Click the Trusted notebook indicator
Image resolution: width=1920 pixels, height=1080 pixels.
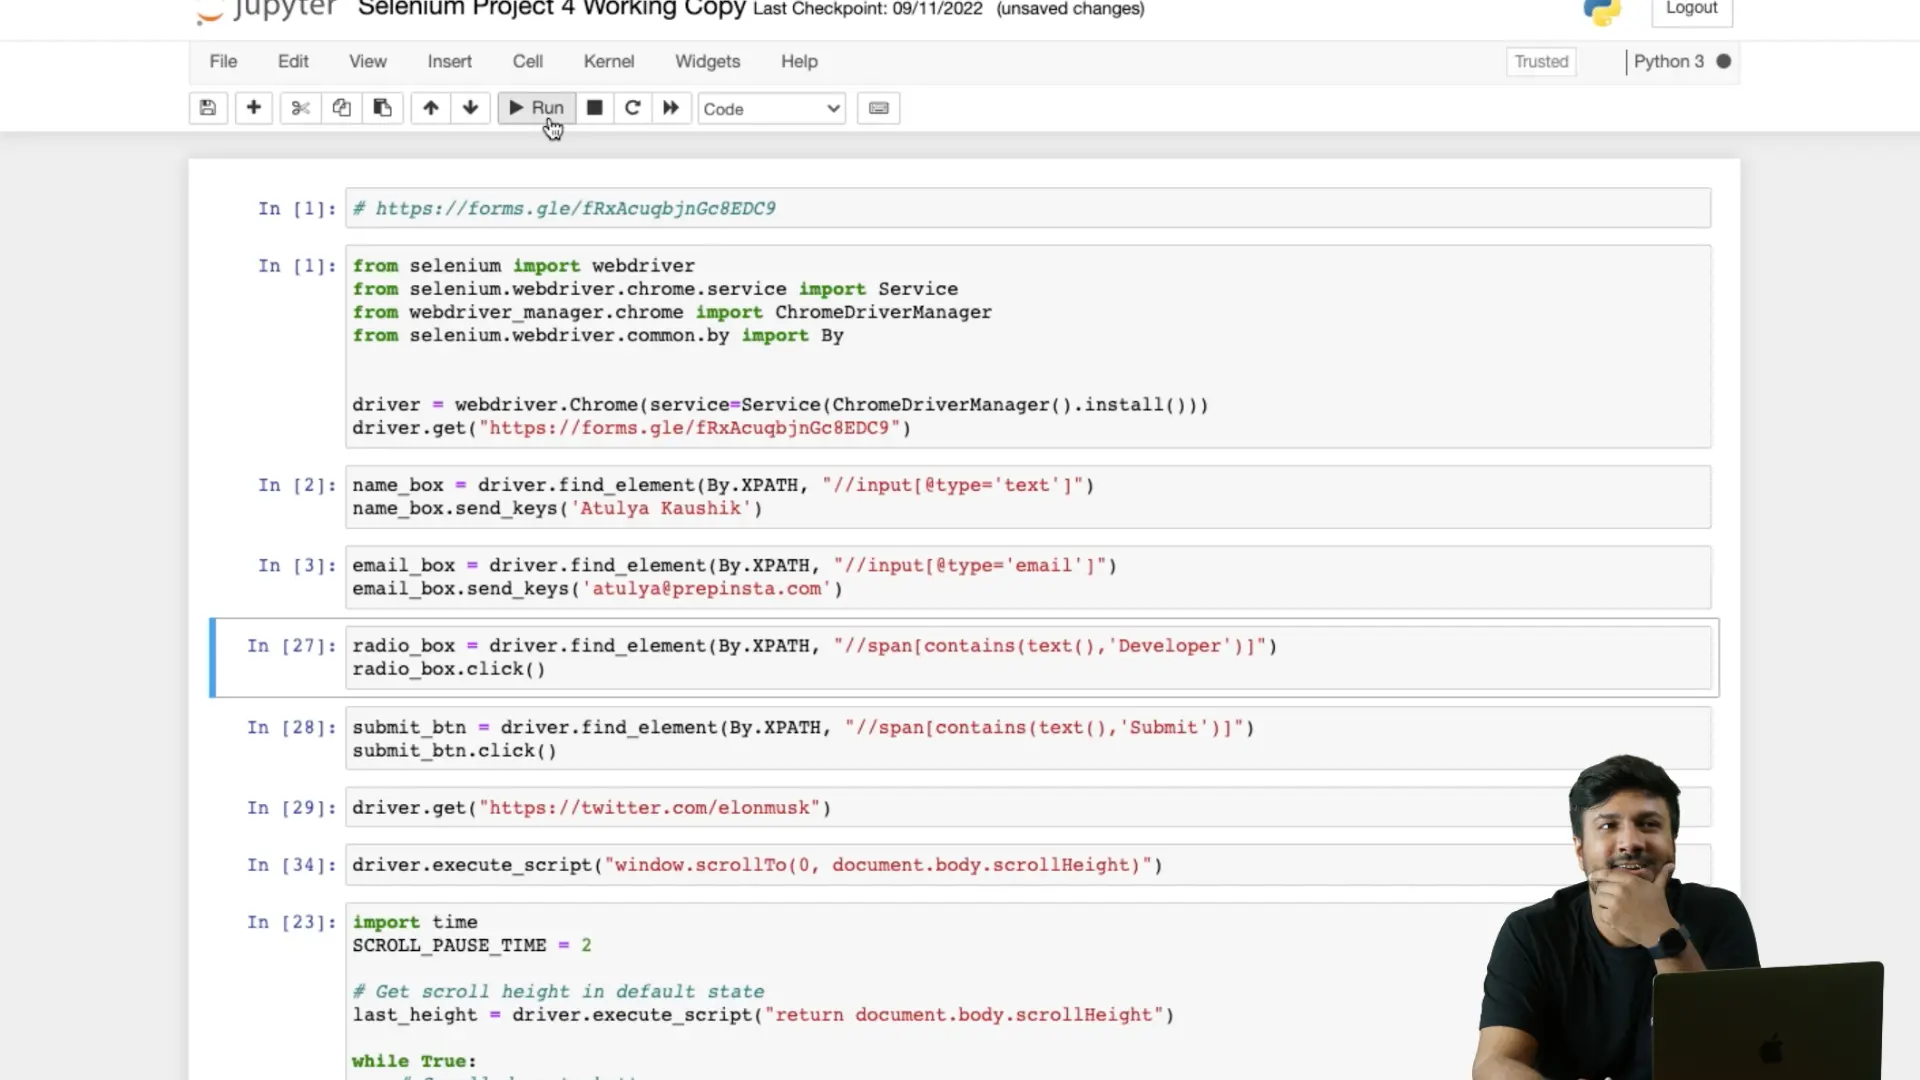pyautogui.click(x=1540, y=62)
